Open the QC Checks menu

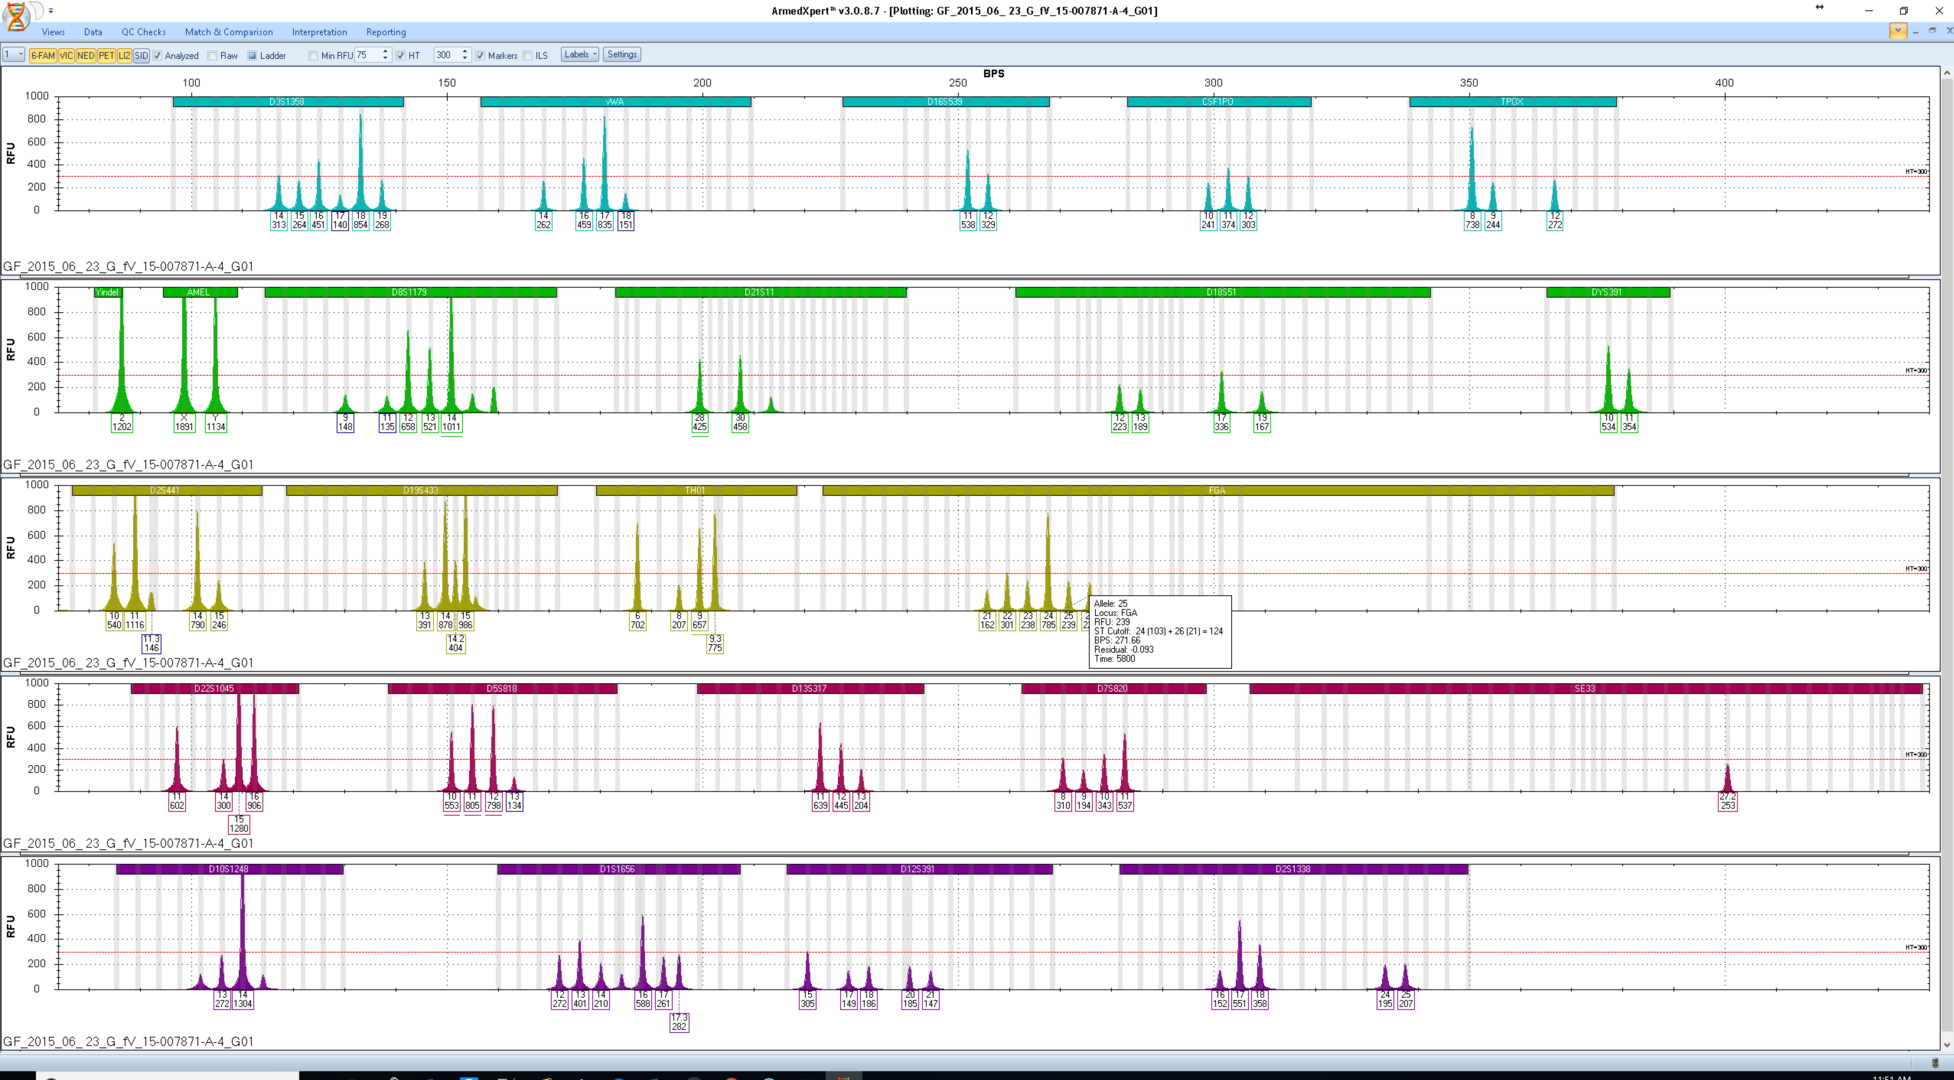click(143, 32)
